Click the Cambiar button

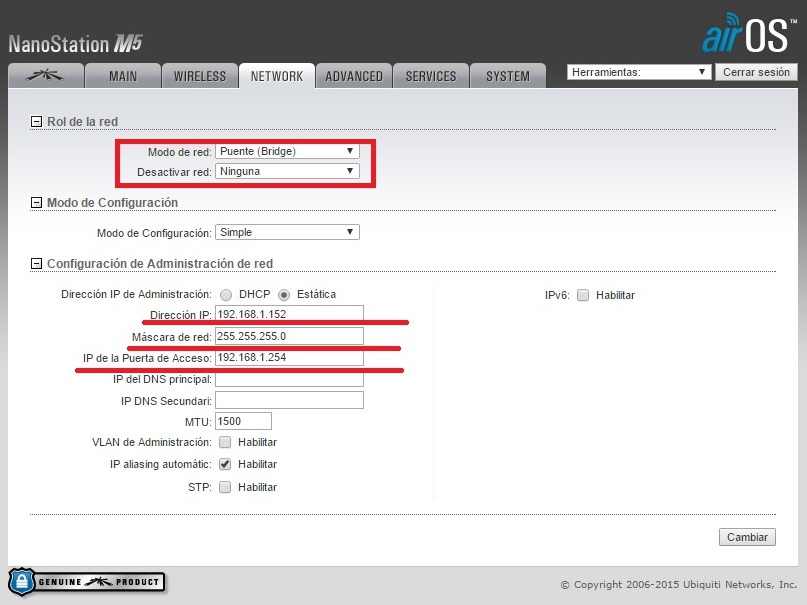point(747,537)
